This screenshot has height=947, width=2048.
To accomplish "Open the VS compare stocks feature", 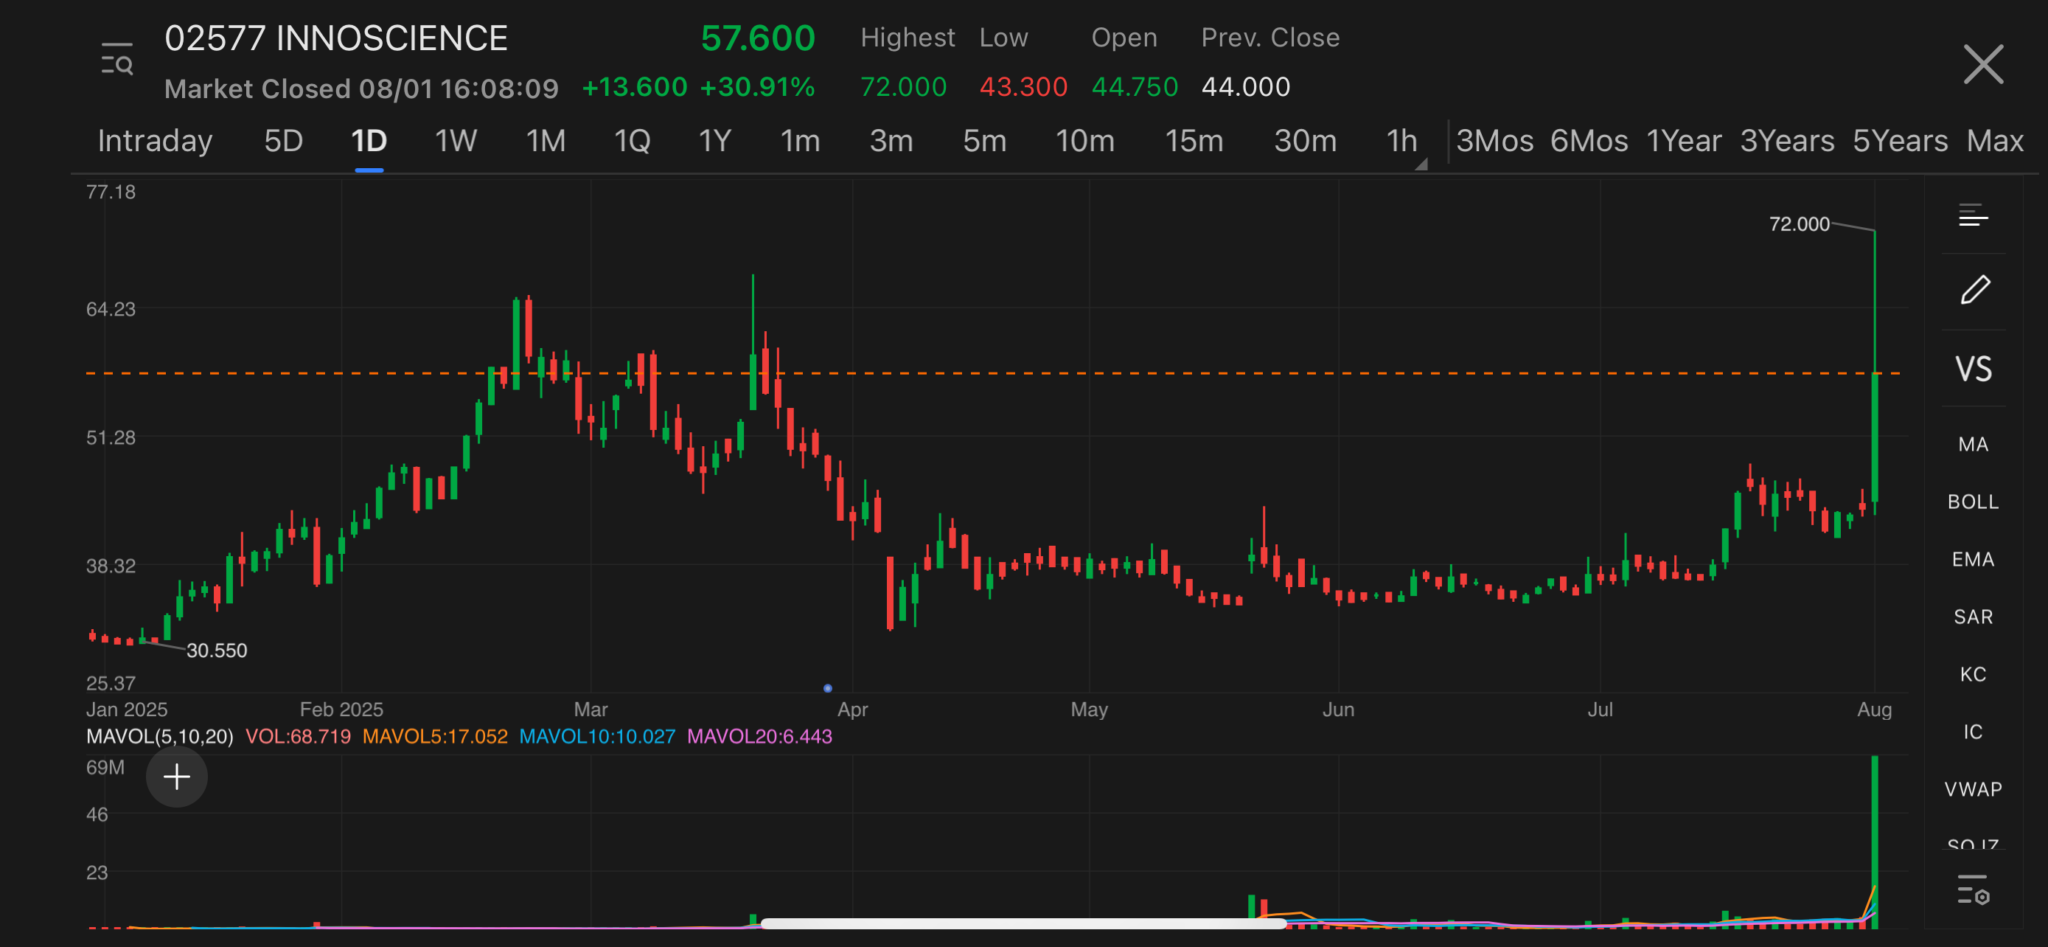I will pos(1973,369).
